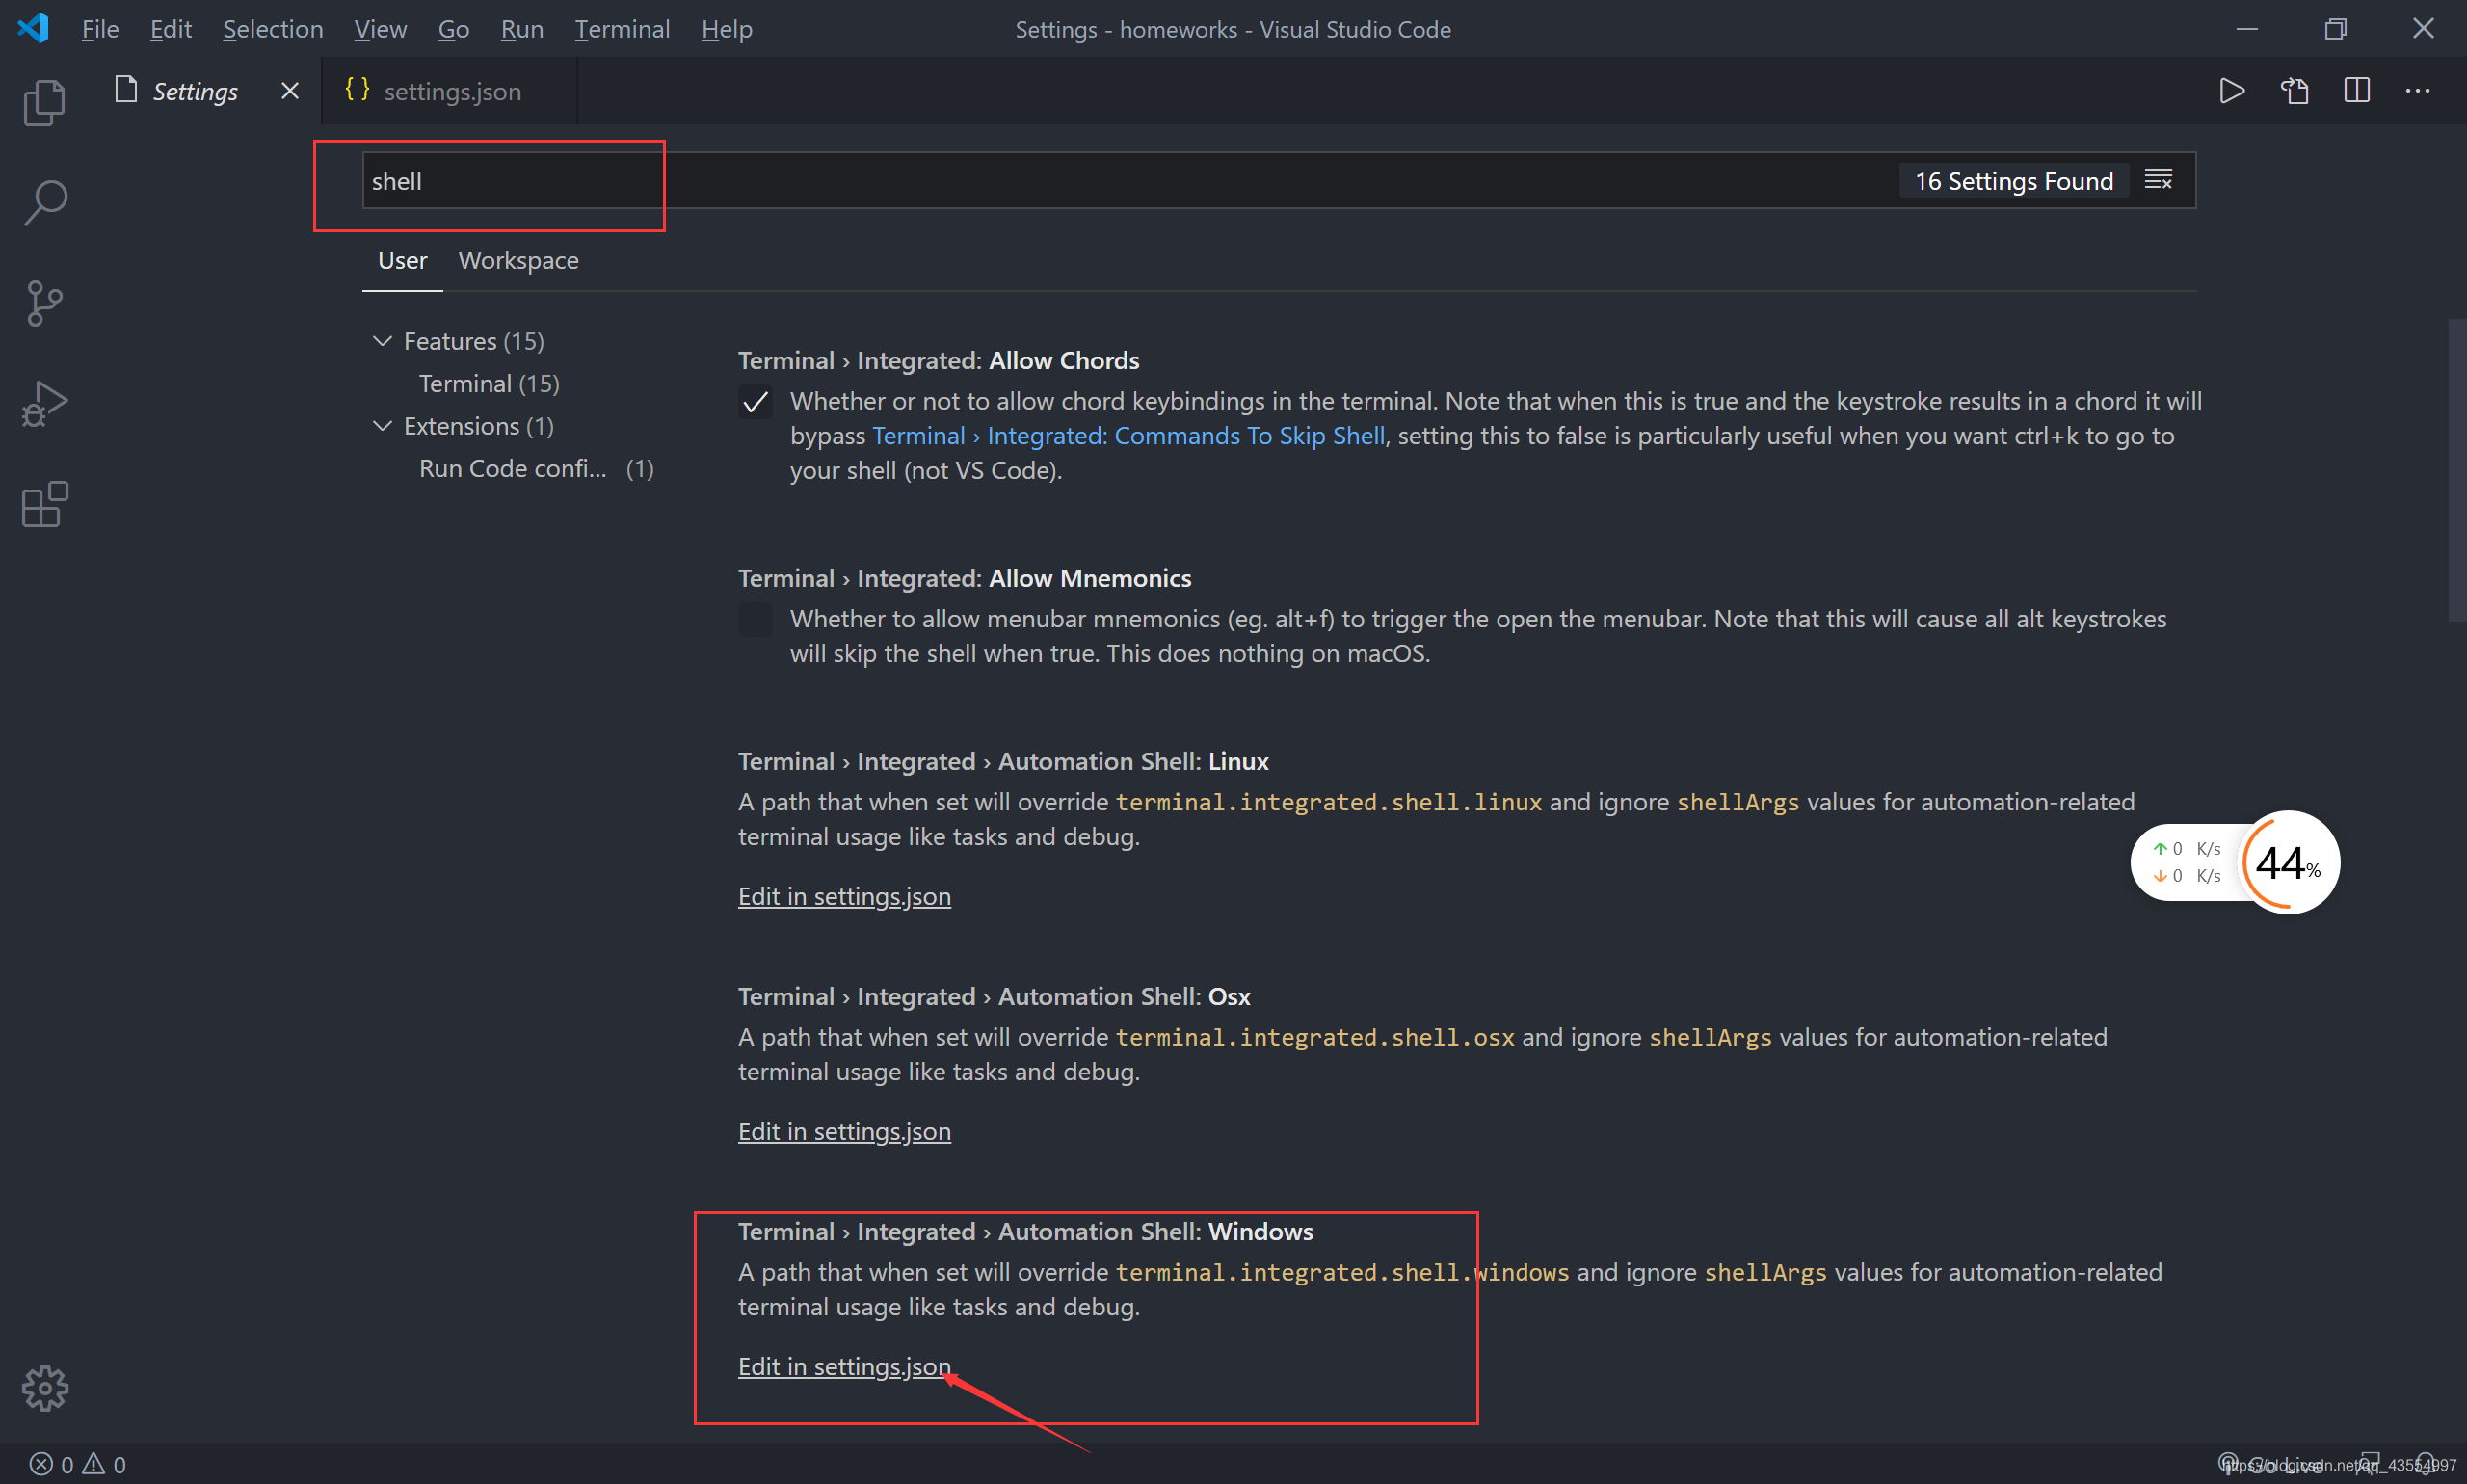Click the Allow Chords setting title

[938, 360]
